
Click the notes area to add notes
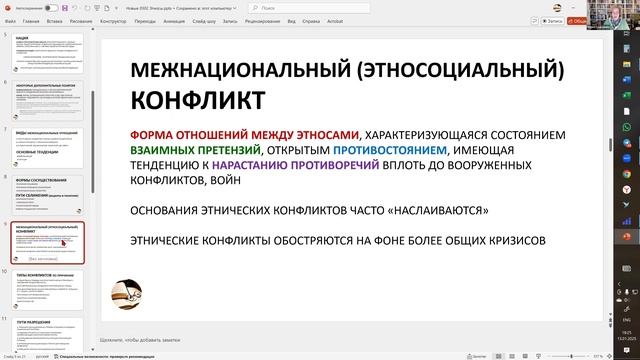(x=140, y=340)
